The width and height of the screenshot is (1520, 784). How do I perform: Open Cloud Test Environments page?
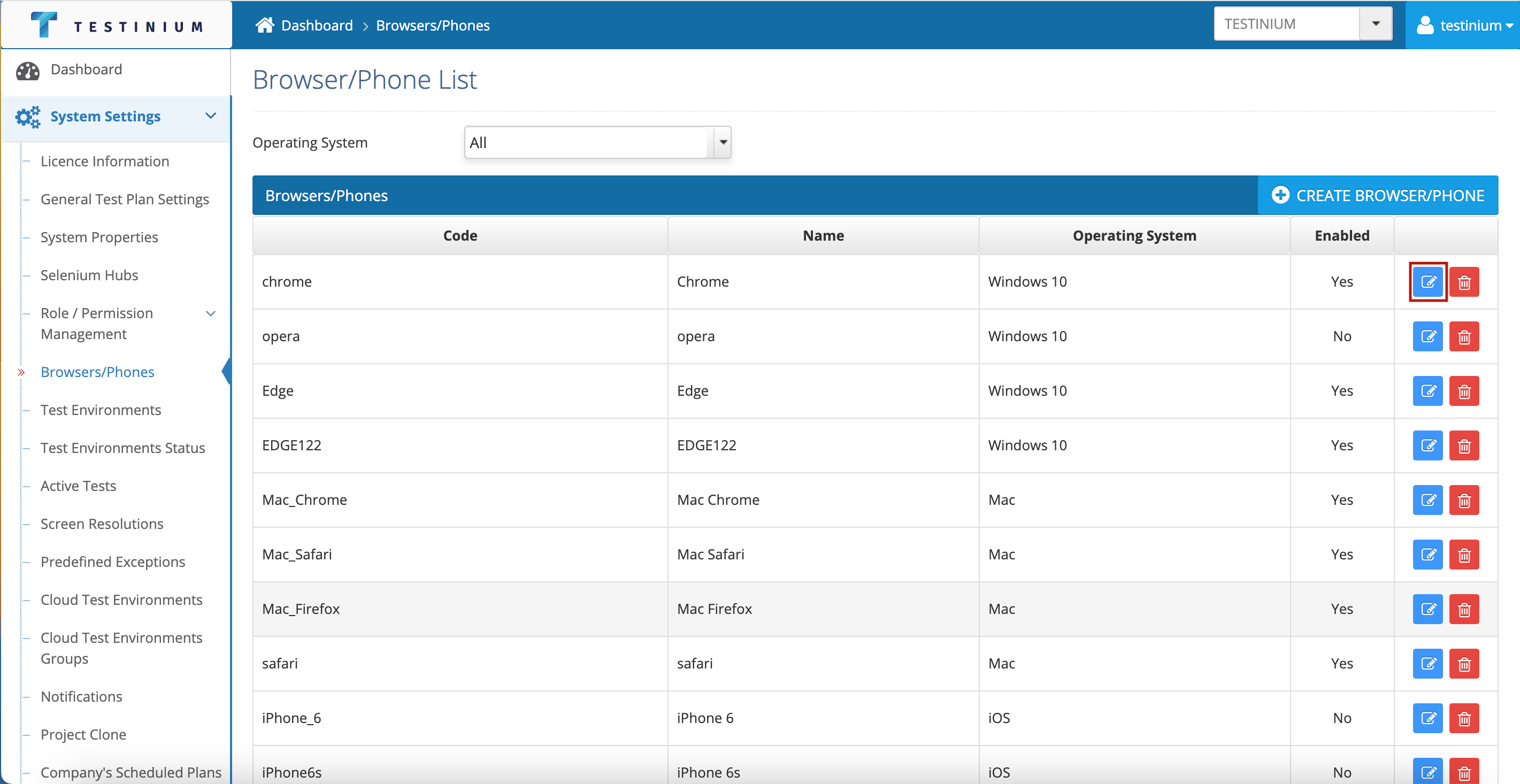coord(122,600)
